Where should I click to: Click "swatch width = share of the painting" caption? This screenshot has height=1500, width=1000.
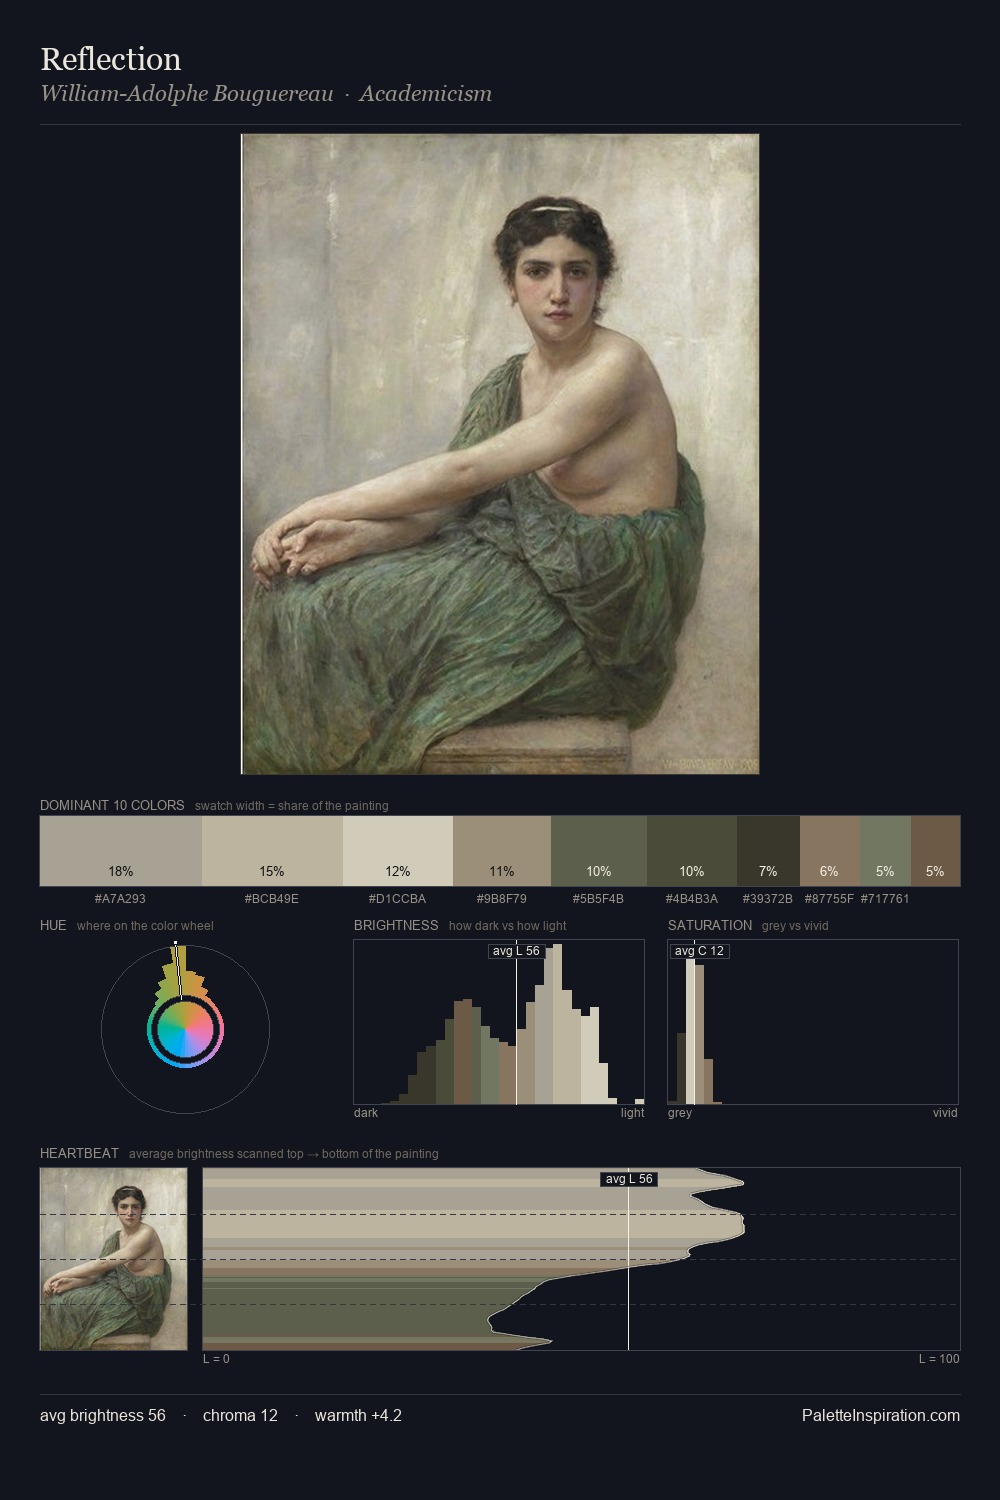pyautogui.click(x=292, y=806)
